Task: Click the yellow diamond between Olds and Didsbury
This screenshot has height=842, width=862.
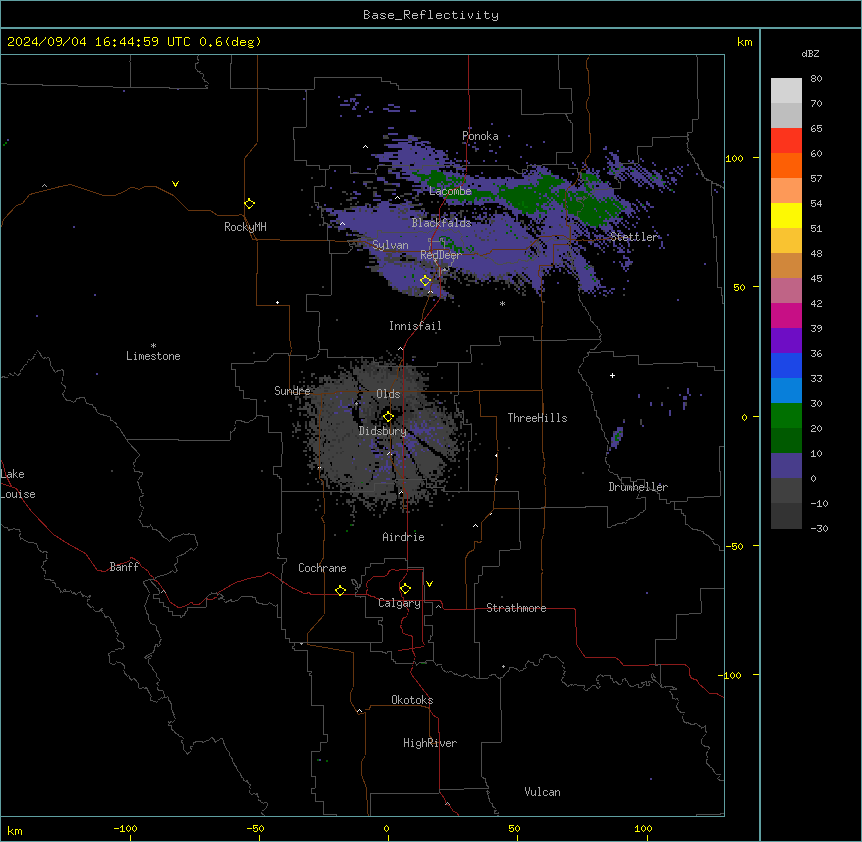Action: [x=389, y=417]
